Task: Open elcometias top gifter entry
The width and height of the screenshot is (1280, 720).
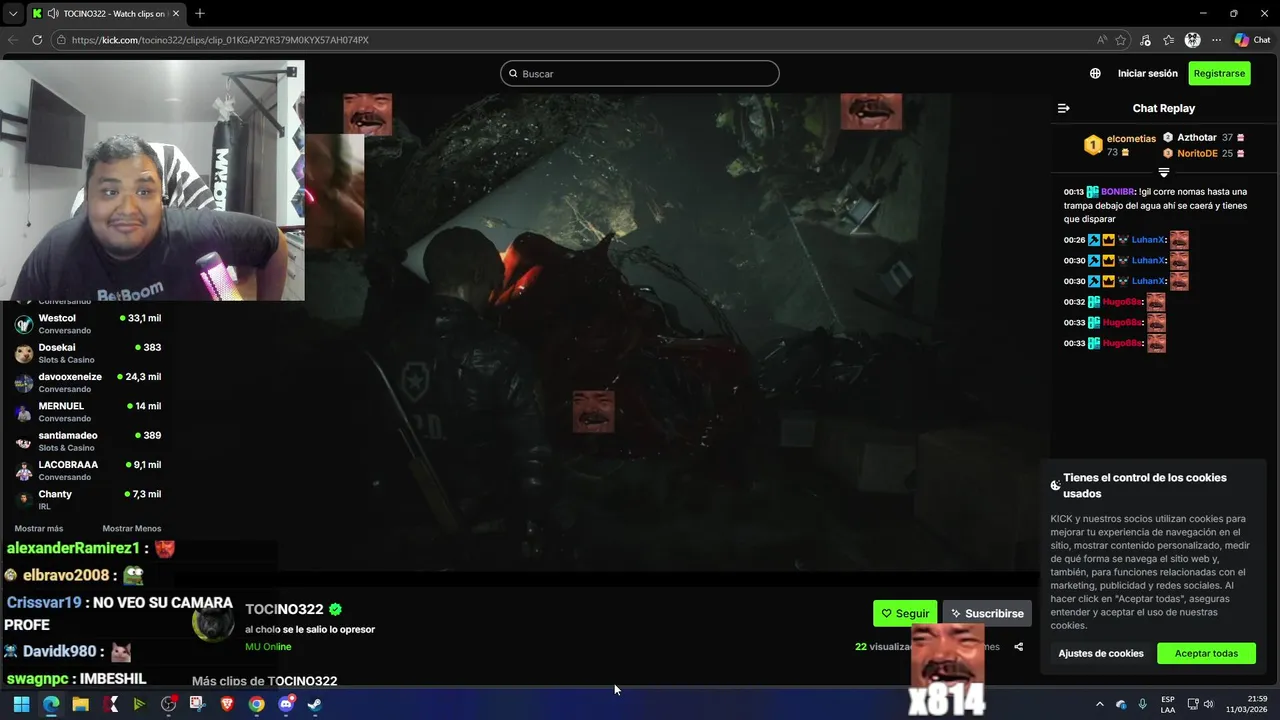Action: tap(1120, 145)
